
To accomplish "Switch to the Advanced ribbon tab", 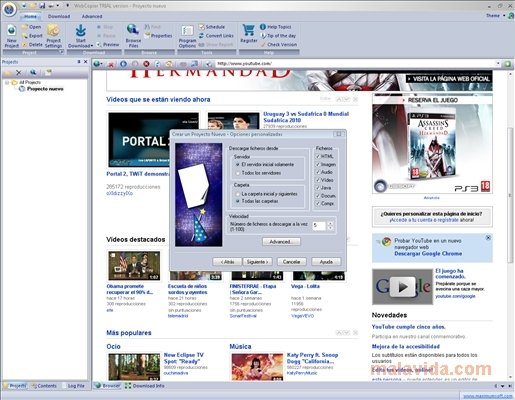I will click(x=92, y=16).
